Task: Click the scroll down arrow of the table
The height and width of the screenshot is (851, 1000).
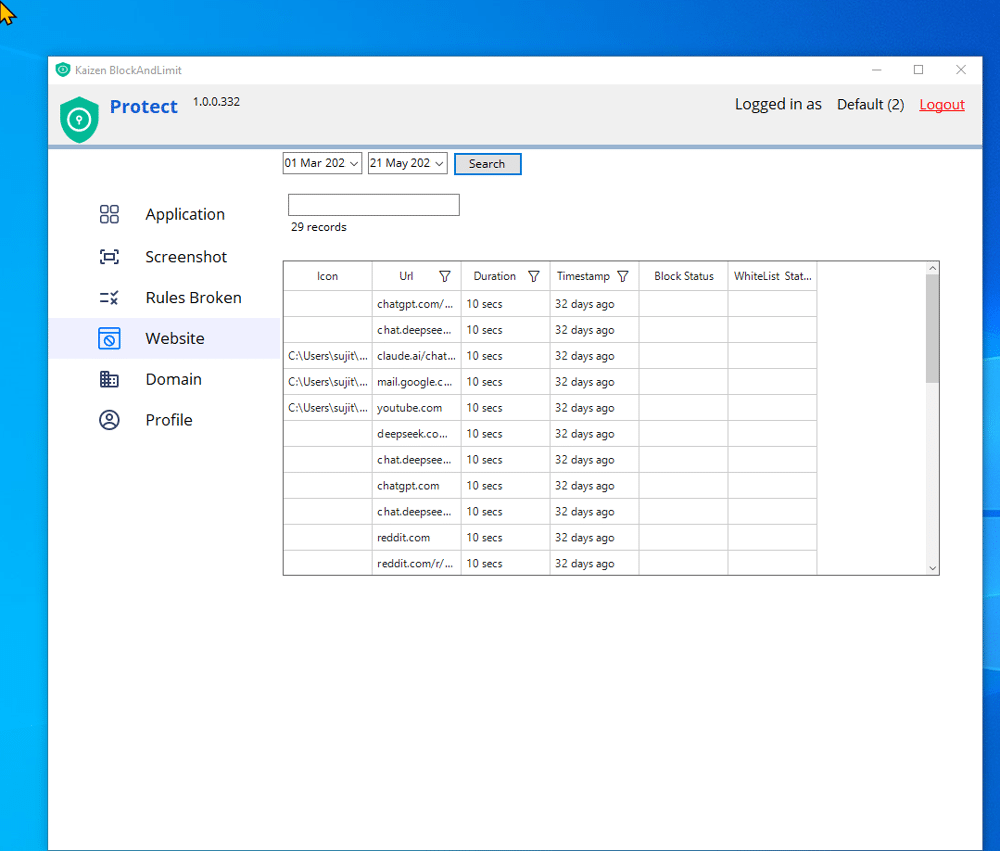Action: [x=932, y=568]
